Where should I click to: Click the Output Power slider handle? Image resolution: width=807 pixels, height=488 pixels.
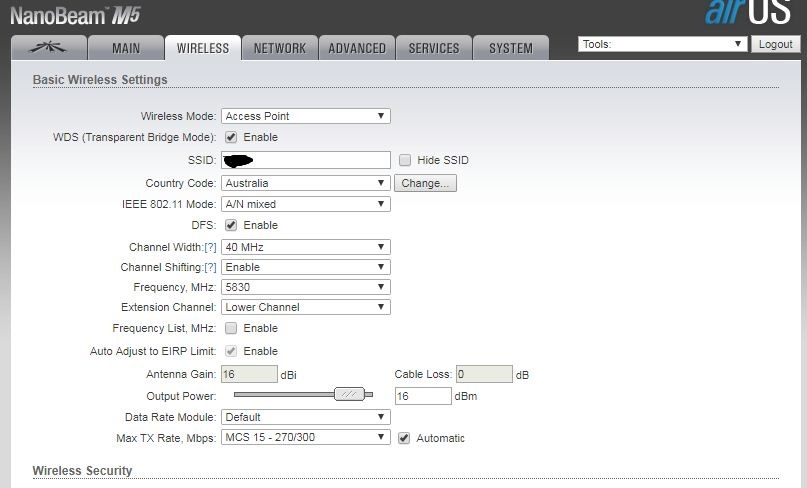pyautogui.click(x=349, y=394)
